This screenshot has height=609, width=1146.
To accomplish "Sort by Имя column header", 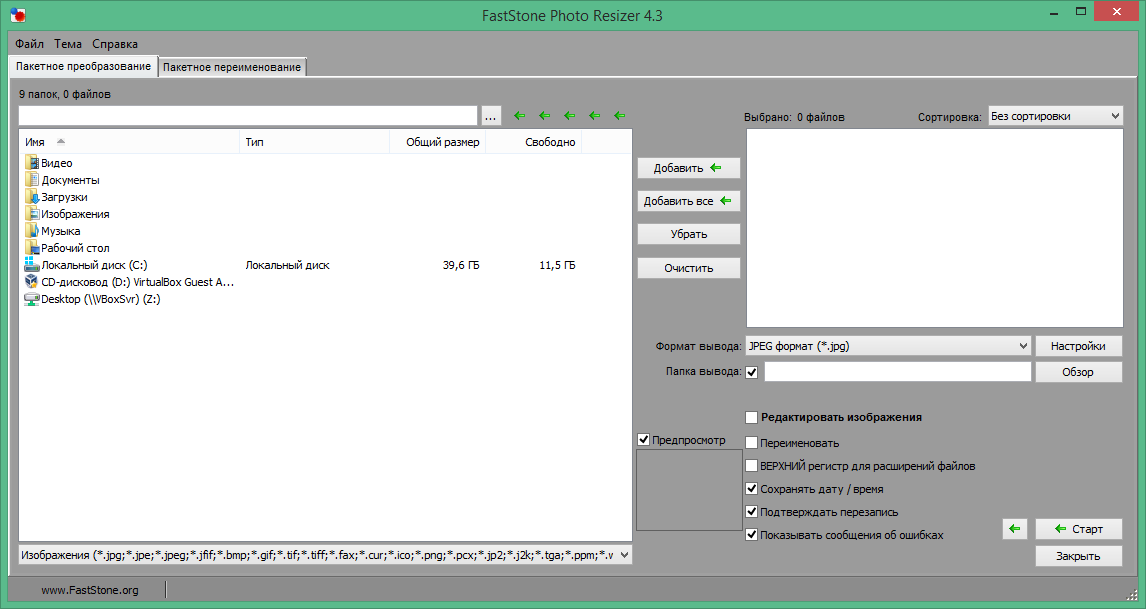I will pyautogui.click(x=129, y=142).
